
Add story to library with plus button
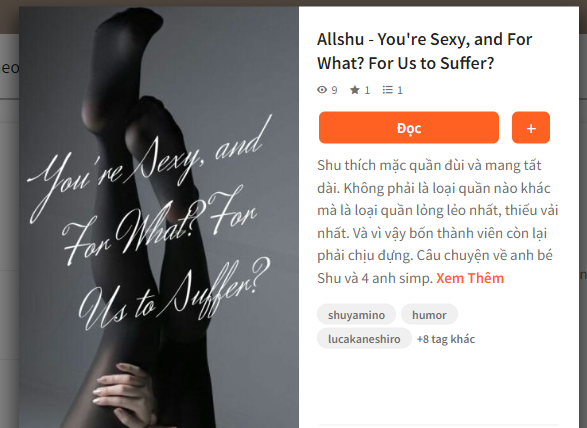(531, 128)
